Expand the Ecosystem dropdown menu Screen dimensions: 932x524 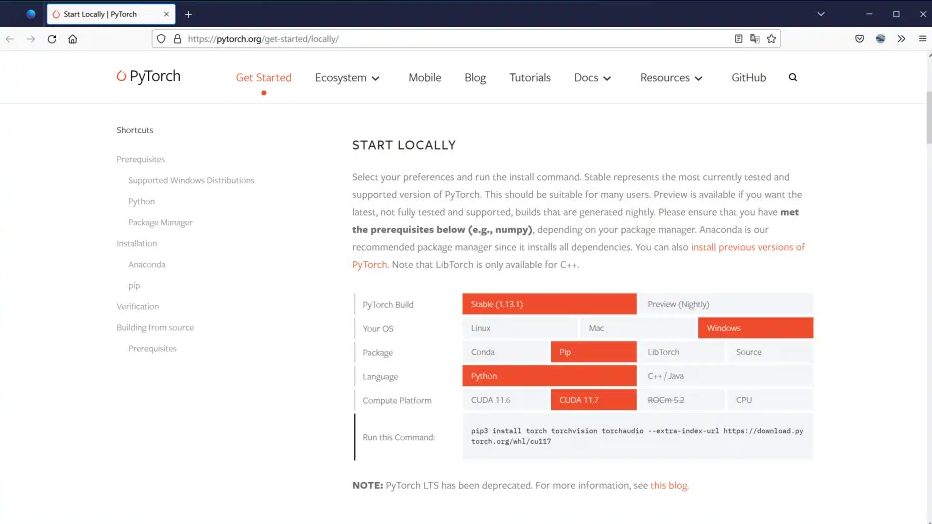click(347, 78)
